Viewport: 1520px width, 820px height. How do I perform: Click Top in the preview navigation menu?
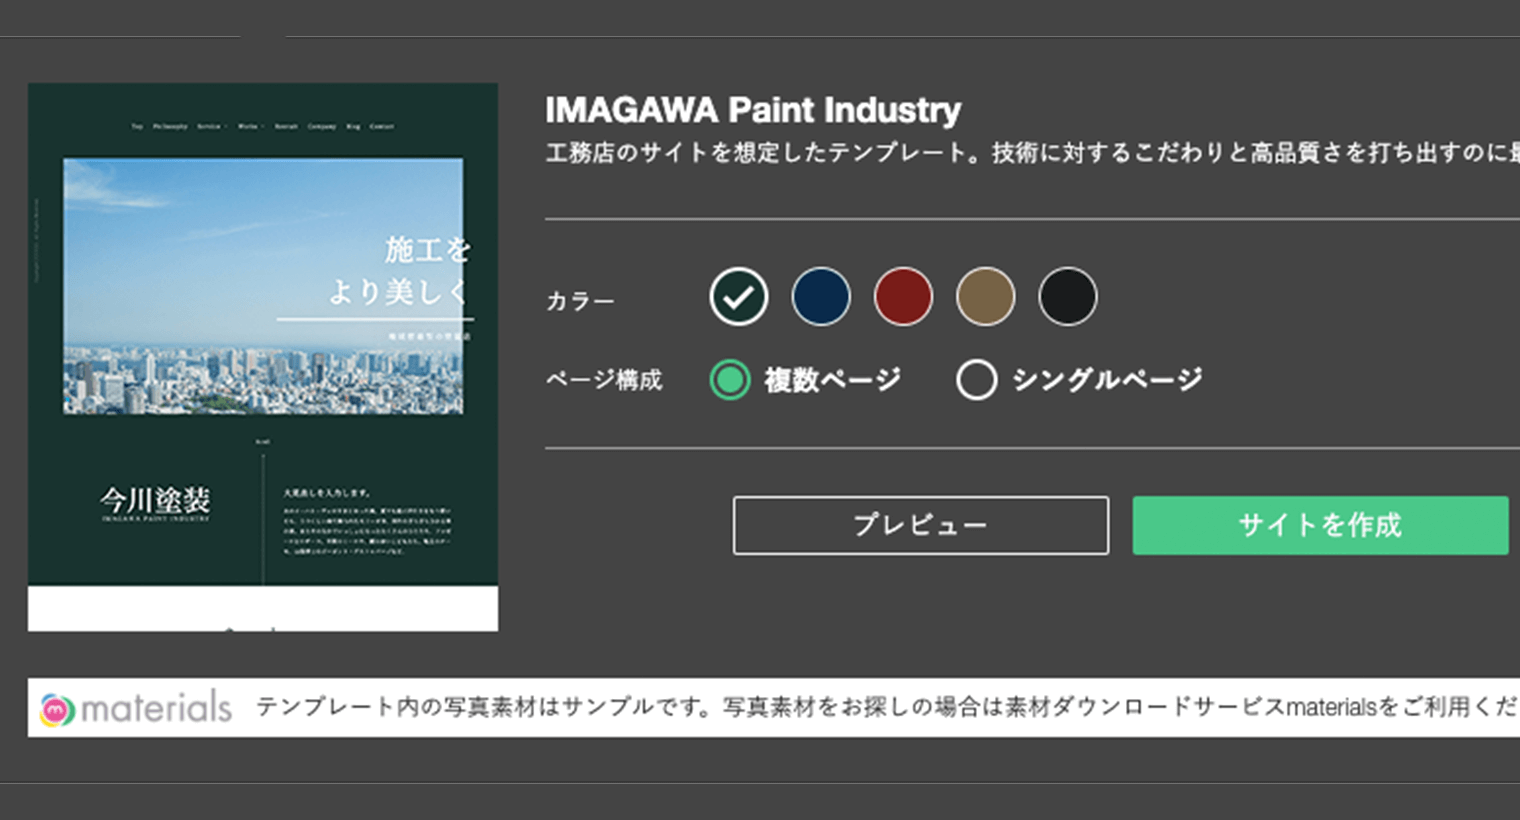tap(137, 127)
